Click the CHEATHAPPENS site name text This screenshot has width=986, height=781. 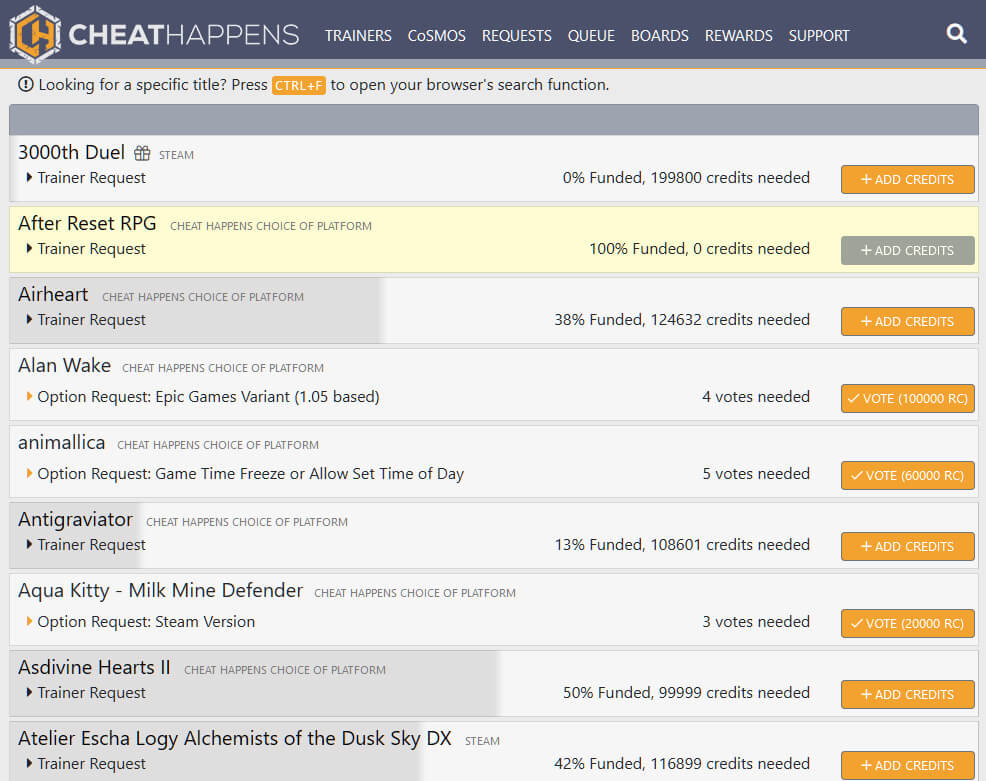(184, 35)
